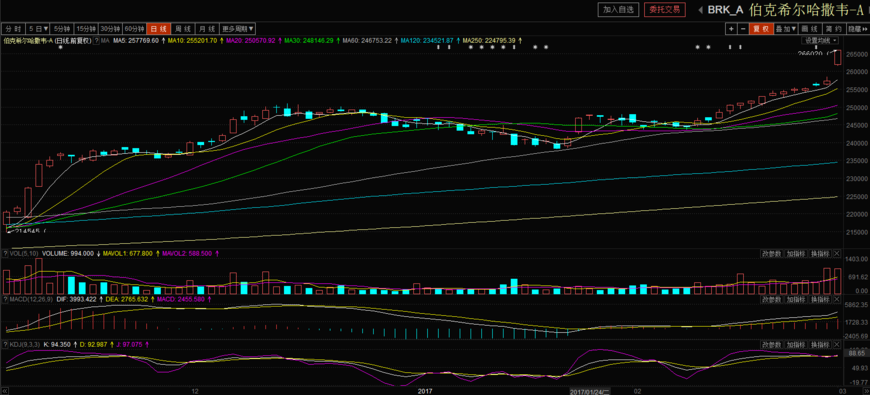Zoom in chart with plus icon
Screen dimensions: 870x395
pyautogui.click(x=731, y=29)
